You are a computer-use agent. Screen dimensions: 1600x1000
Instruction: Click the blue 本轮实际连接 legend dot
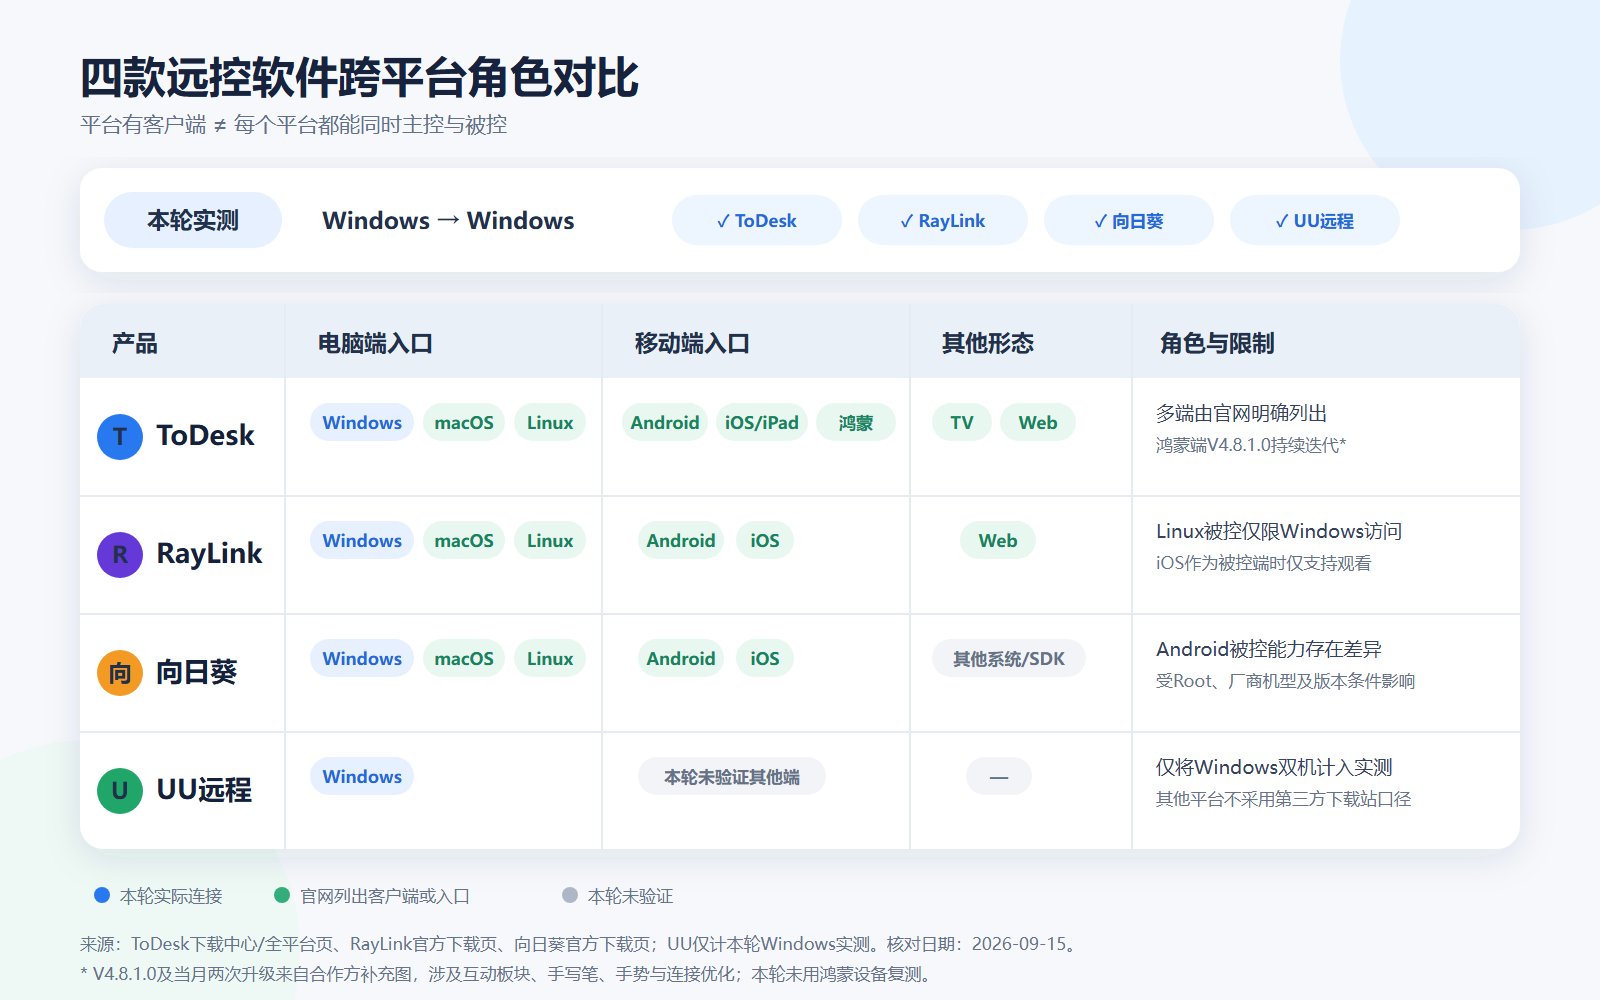click(x=101, y=895)
